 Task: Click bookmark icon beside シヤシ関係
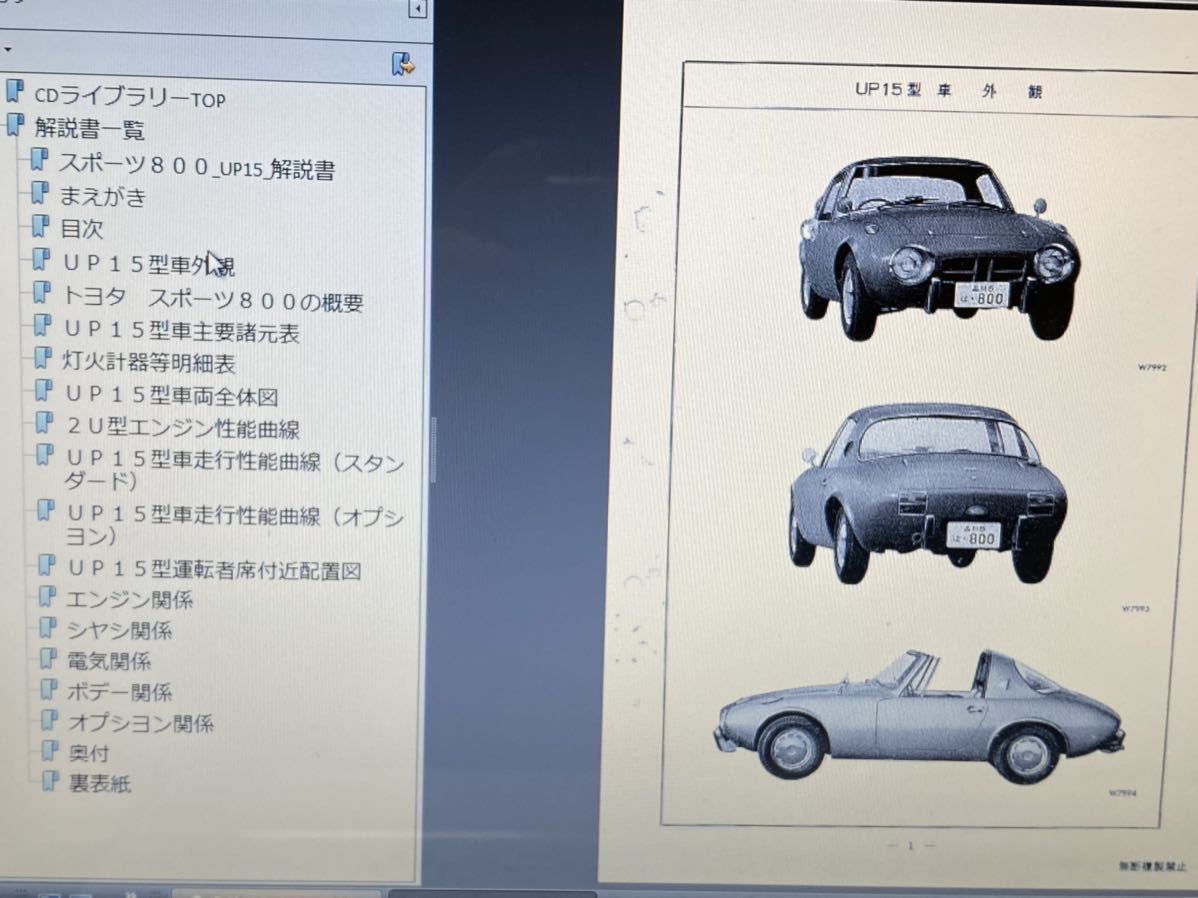tap(47, 627)
